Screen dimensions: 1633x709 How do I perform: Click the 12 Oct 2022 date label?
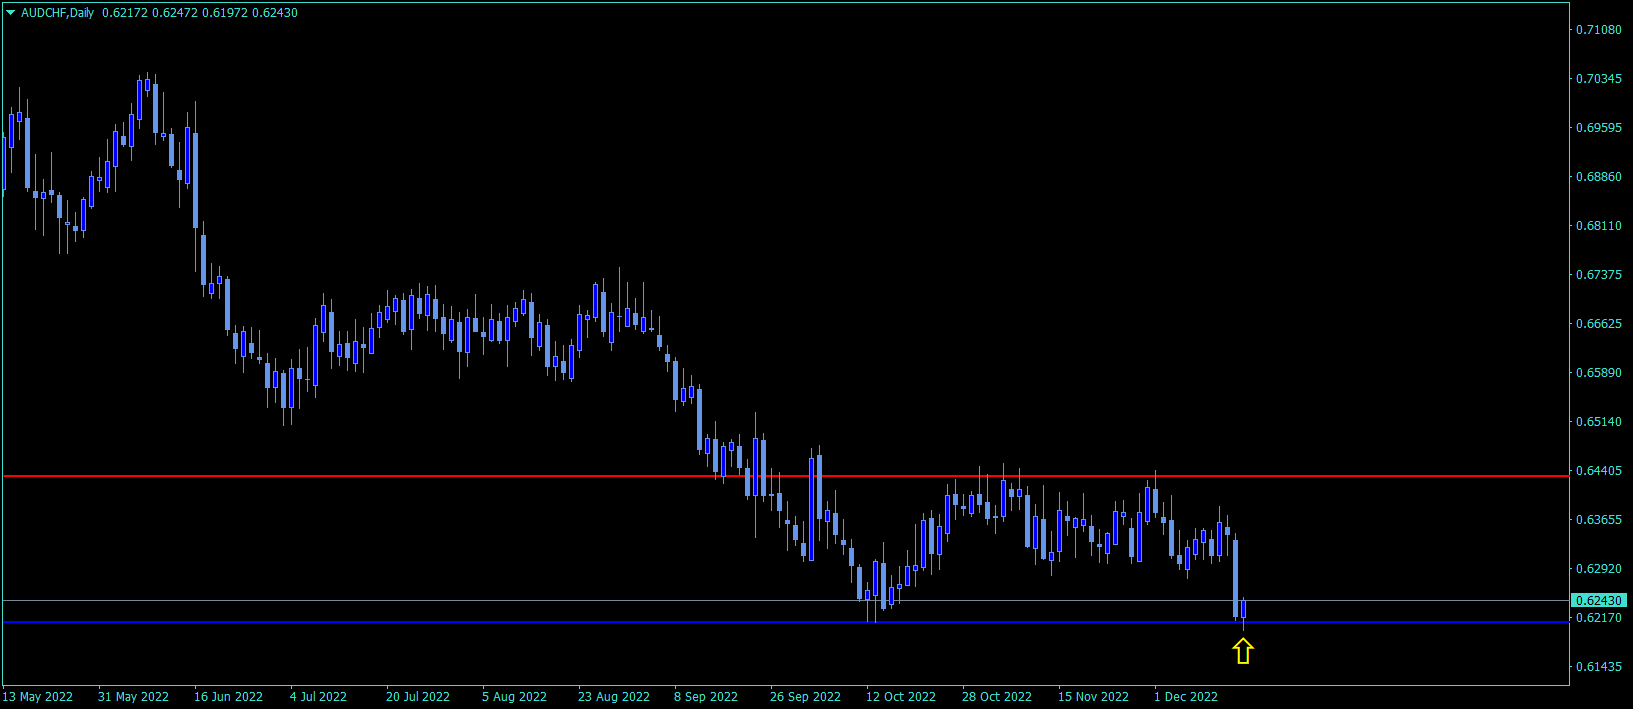pos(901,697)
